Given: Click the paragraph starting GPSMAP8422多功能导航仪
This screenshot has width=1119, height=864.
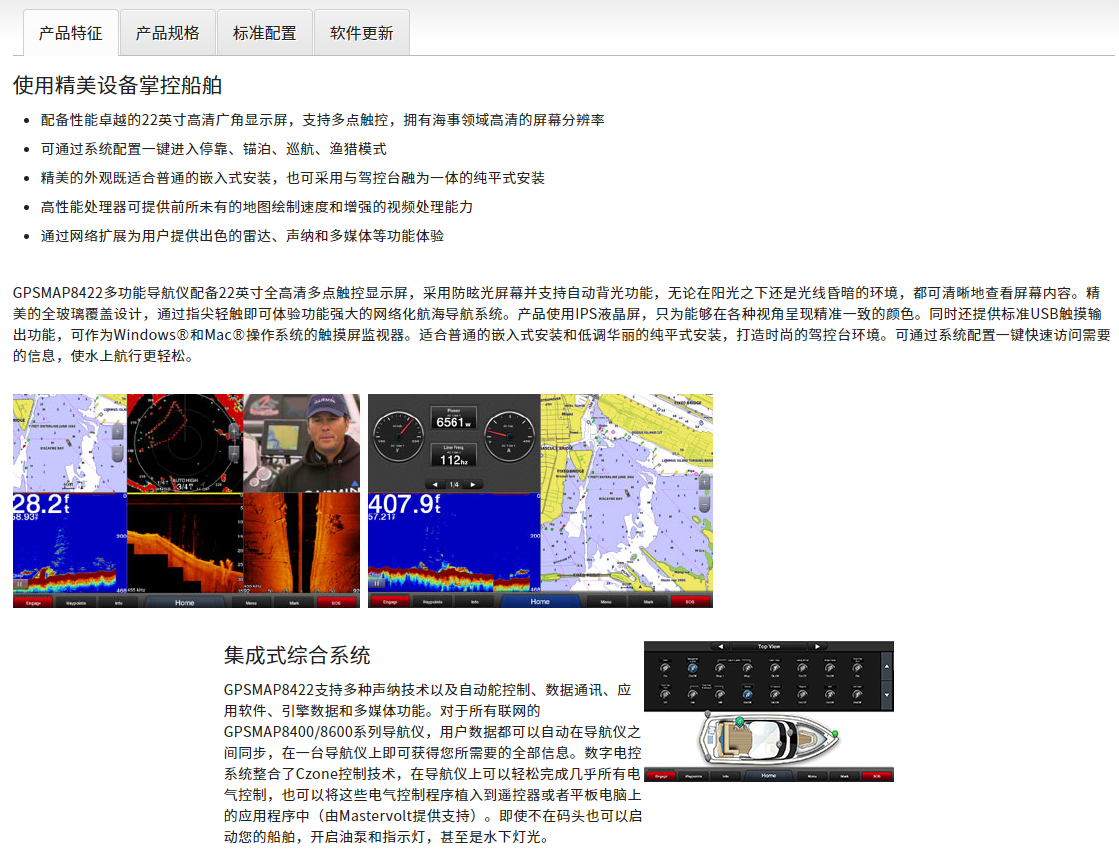Looking at the screenshot, I should [562, 324].
